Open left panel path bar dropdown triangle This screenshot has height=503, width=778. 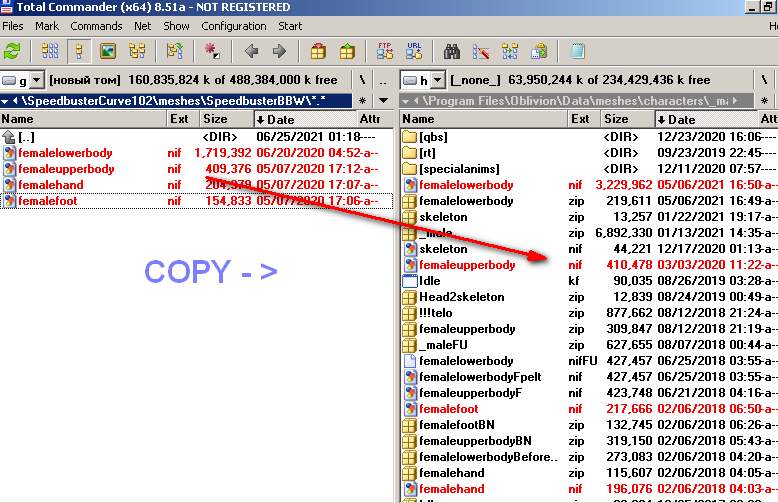coord(4,101)
